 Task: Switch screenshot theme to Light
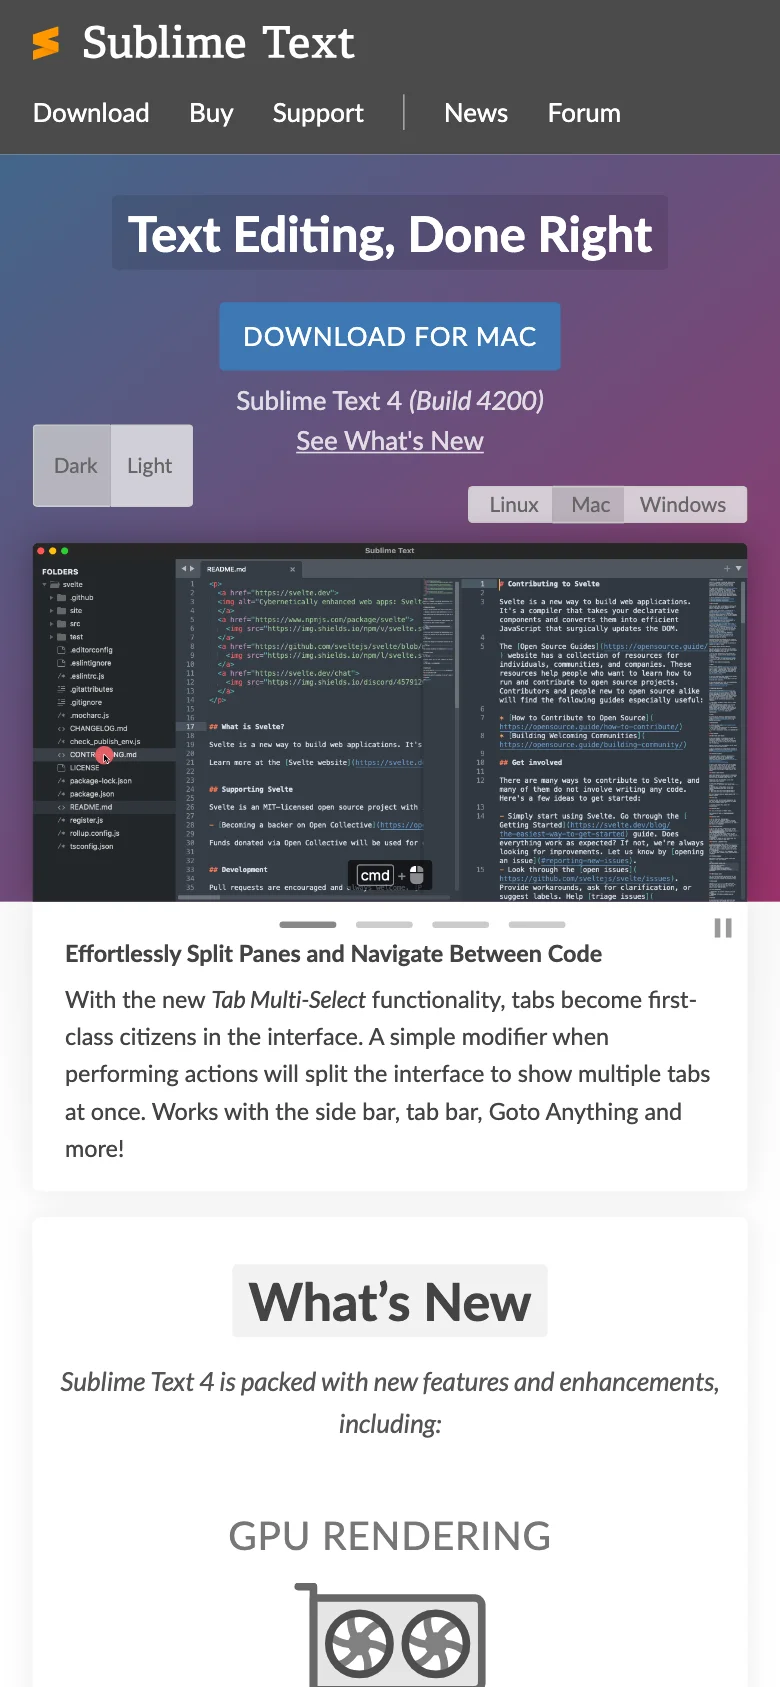[x=151, y=466]
